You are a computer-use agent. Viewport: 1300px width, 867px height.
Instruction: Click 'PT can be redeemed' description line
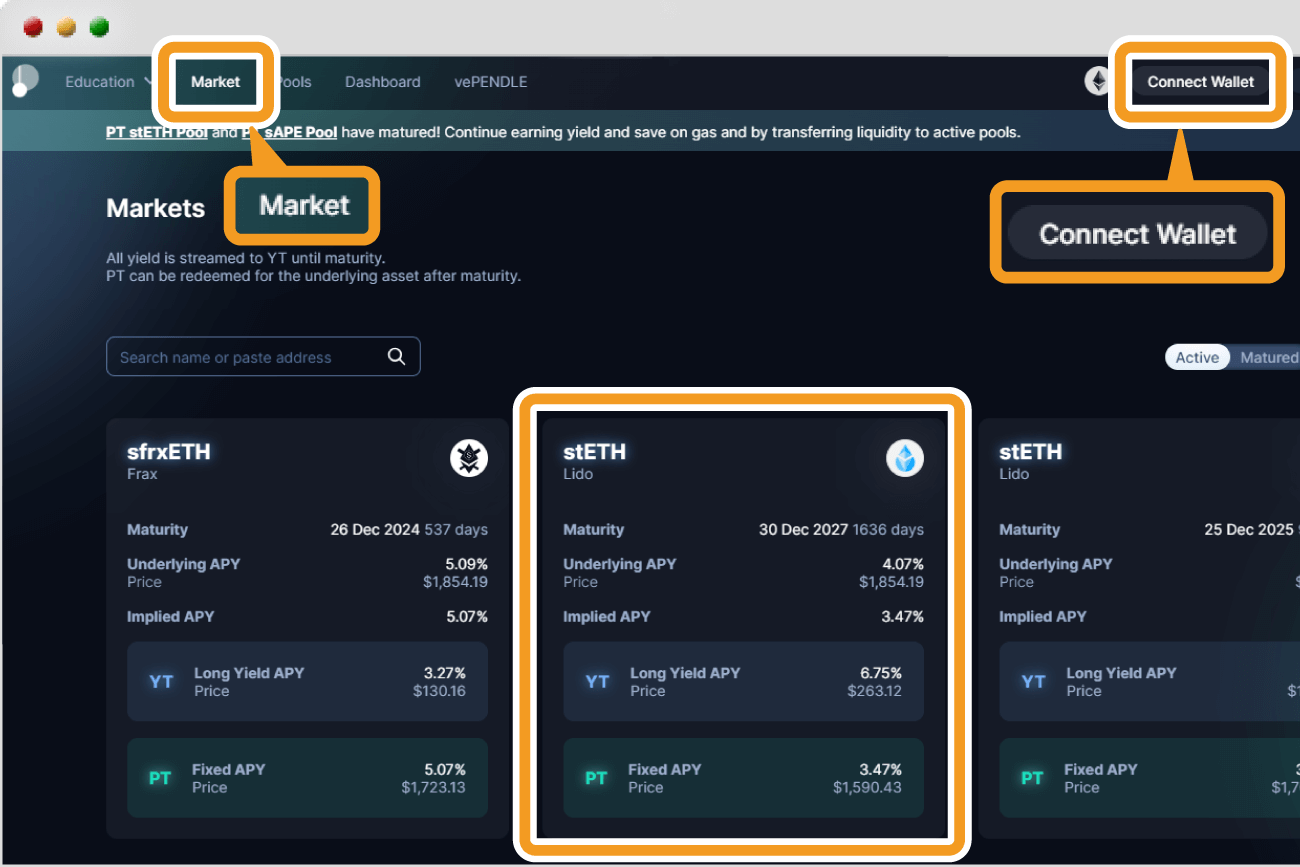point(313,276)
